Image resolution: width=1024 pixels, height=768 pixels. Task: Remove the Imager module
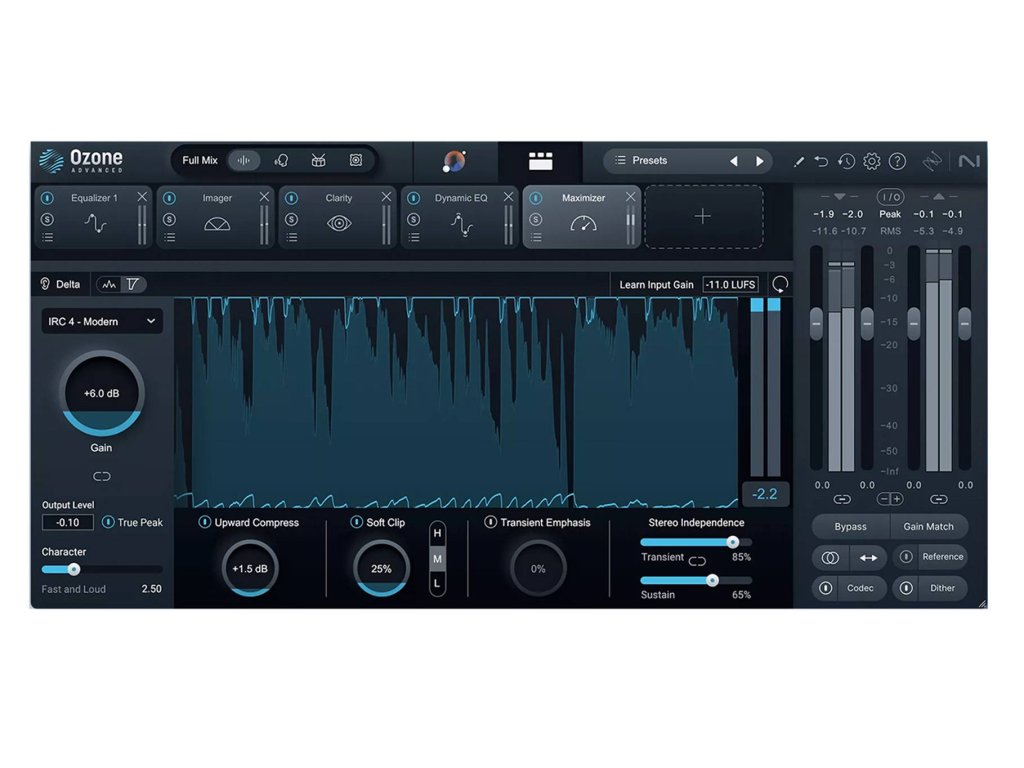tap(264, 197)
